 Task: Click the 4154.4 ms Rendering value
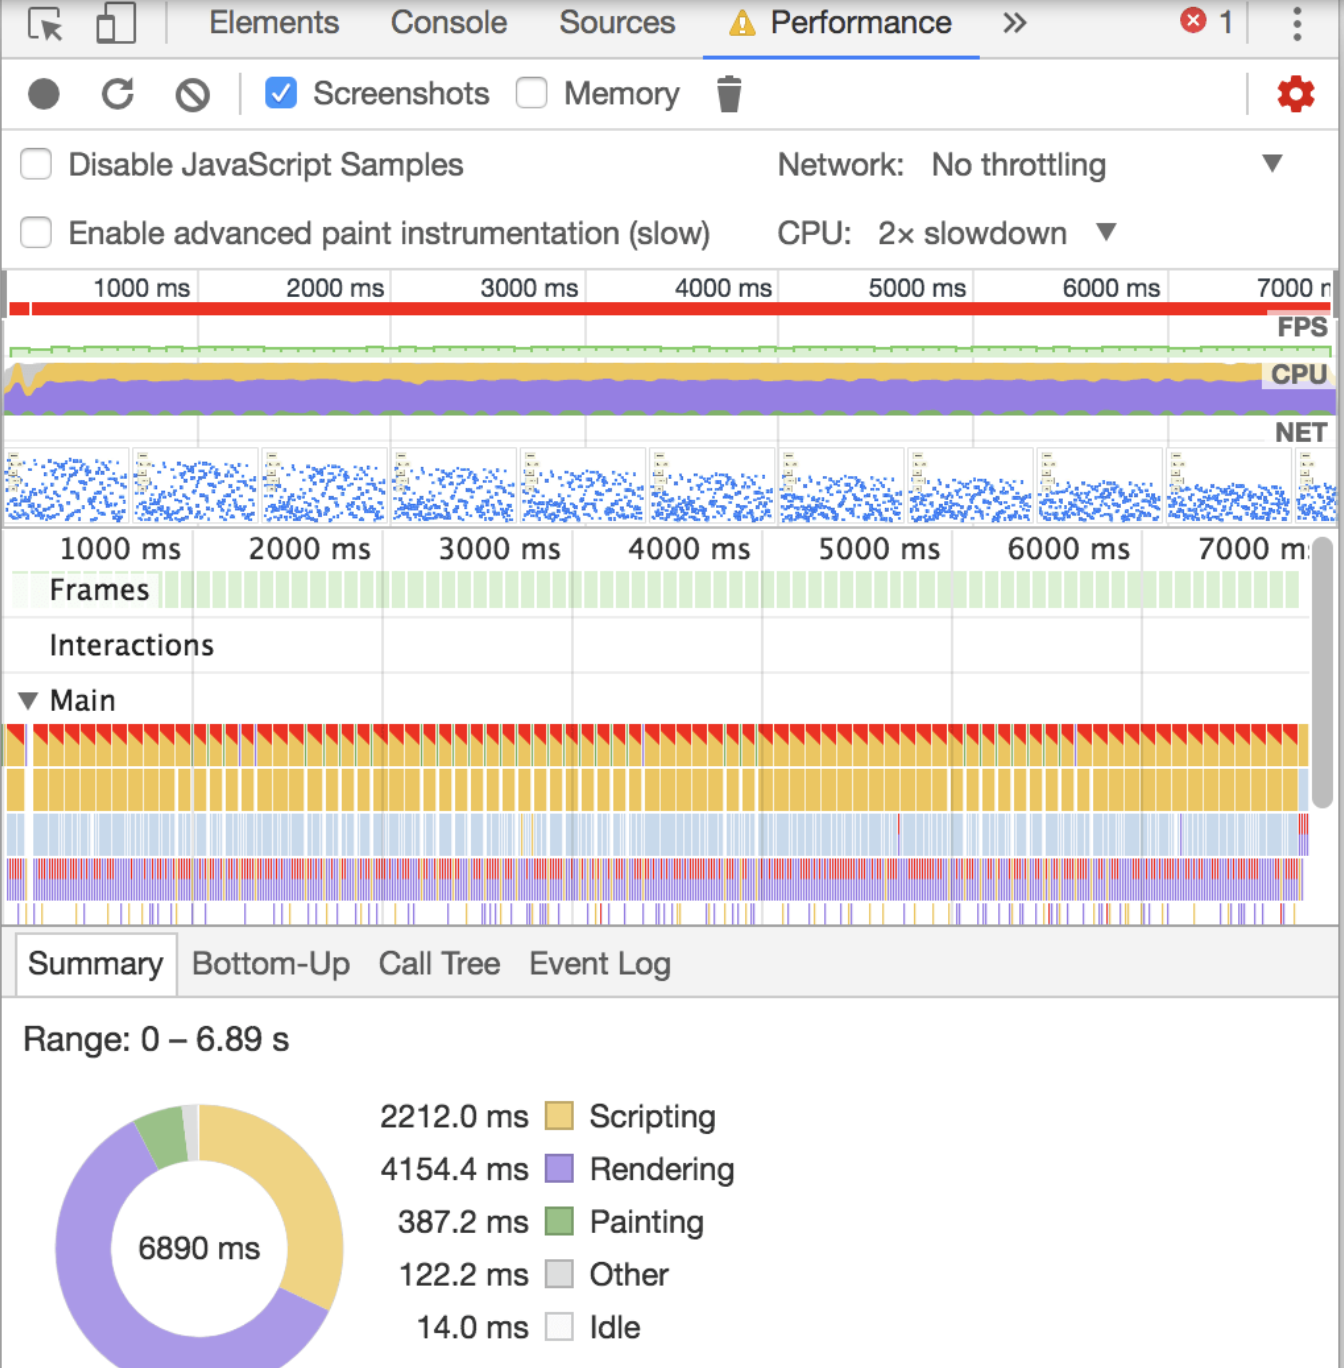(x=454, y=1168)
